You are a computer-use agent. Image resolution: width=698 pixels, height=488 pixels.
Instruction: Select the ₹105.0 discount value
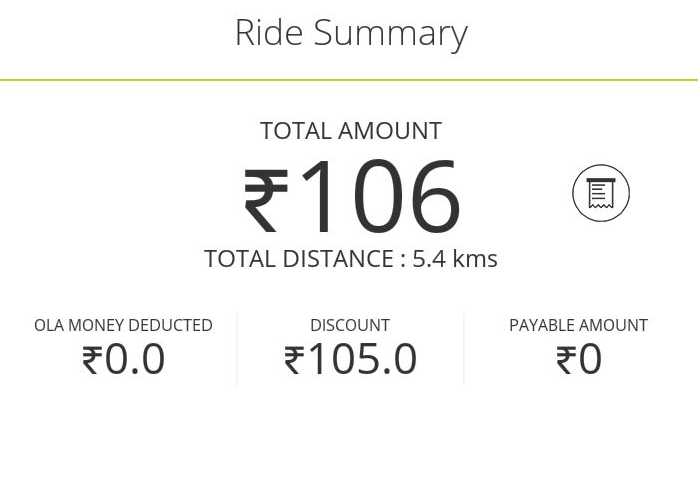tap(350, 358)
